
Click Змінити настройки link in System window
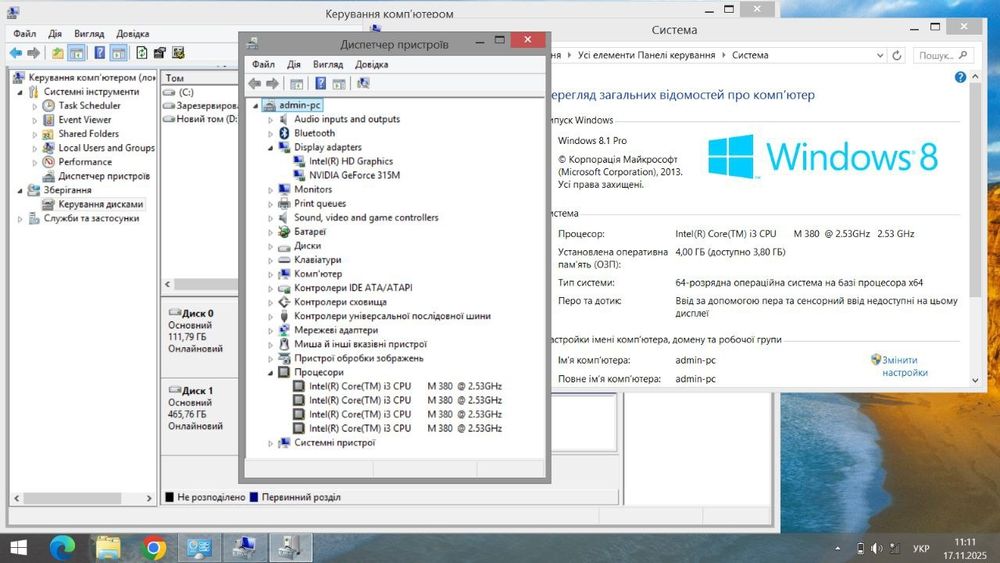click(904, 367)
